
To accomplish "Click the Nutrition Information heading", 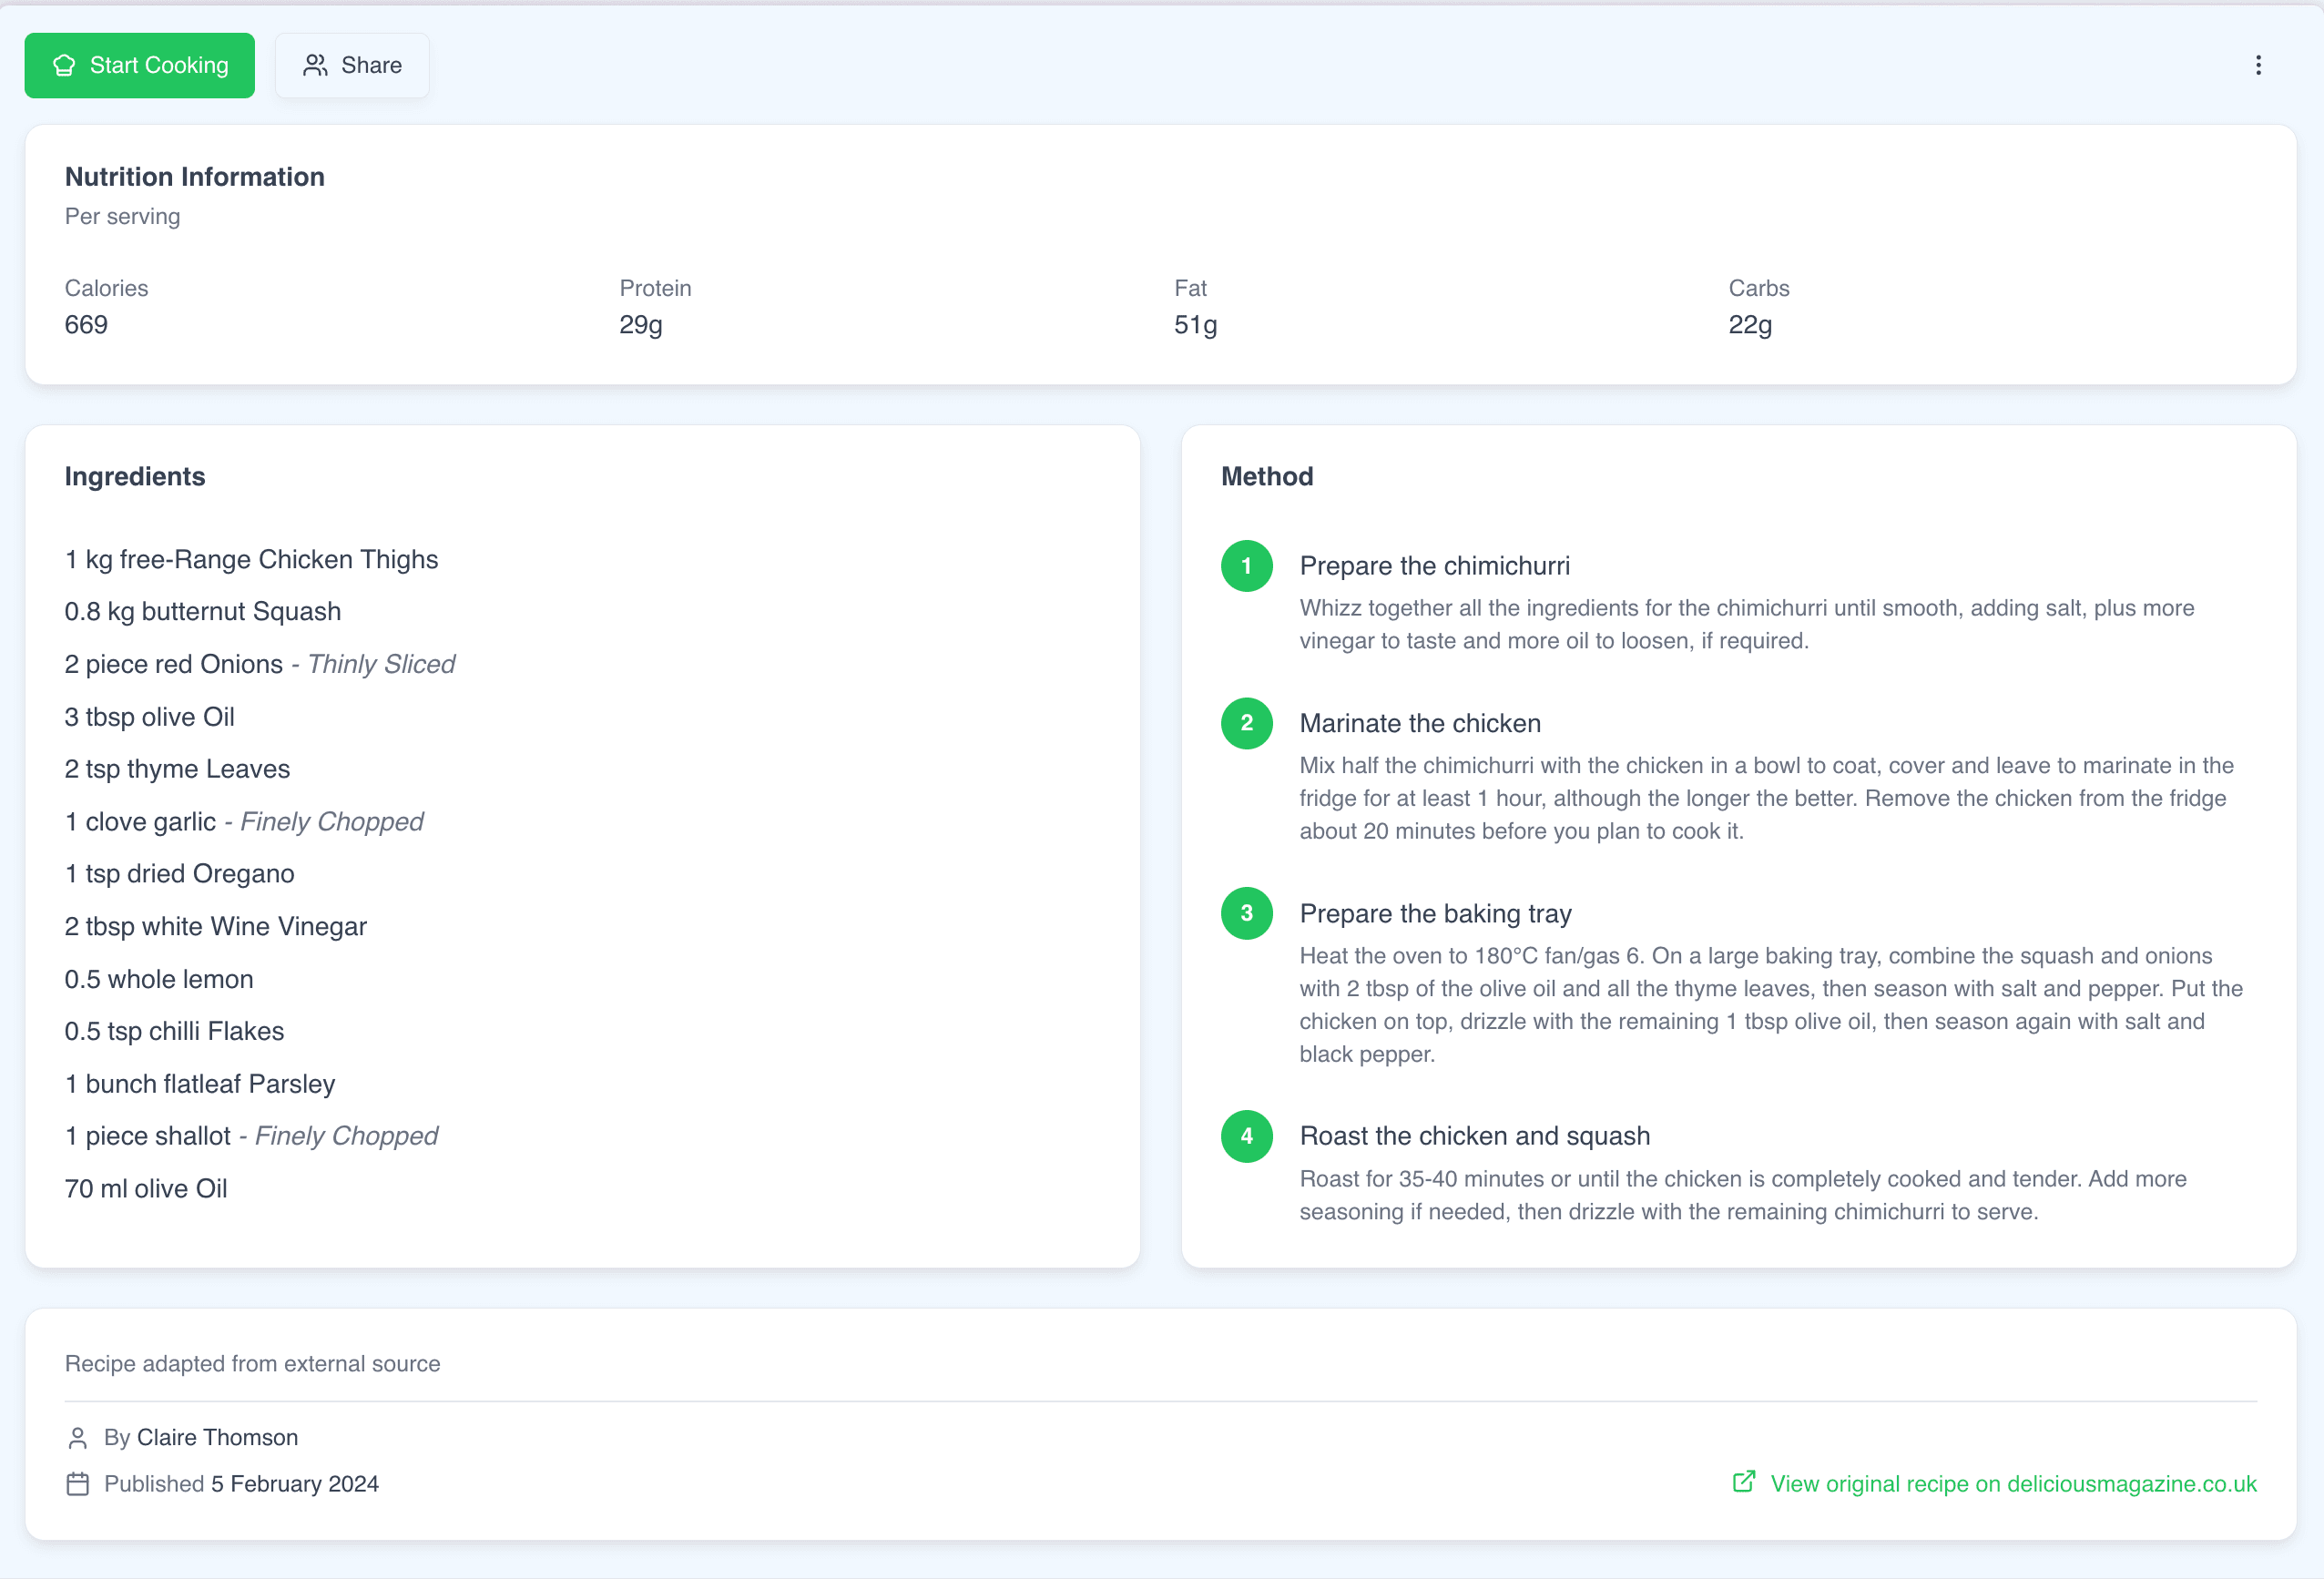I will [194, 176].
